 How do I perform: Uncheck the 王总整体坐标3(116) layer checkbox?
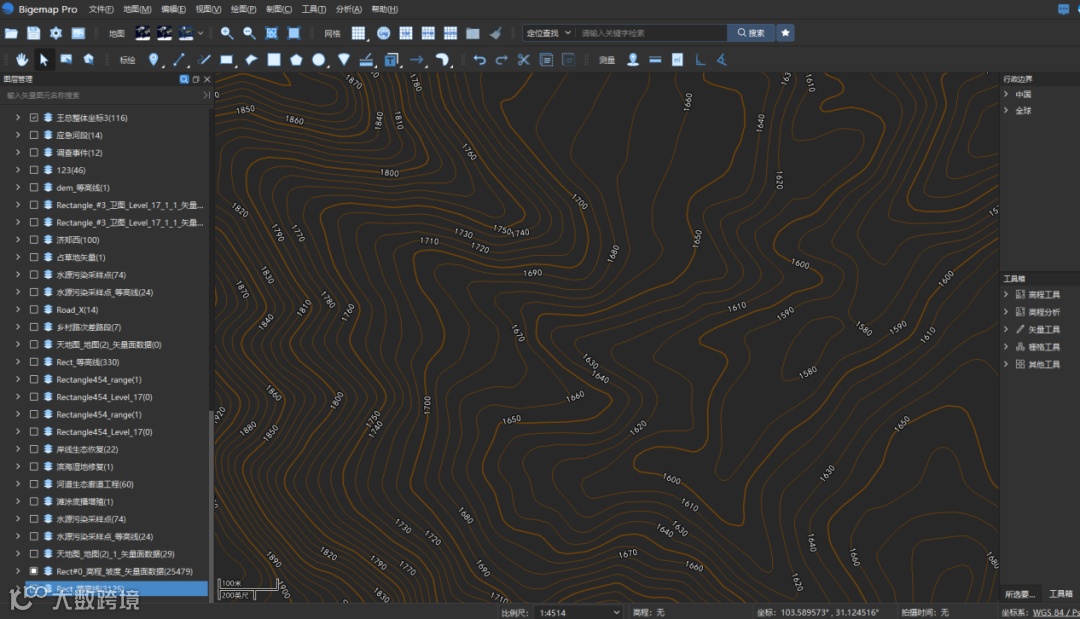[x=34, y=118]
